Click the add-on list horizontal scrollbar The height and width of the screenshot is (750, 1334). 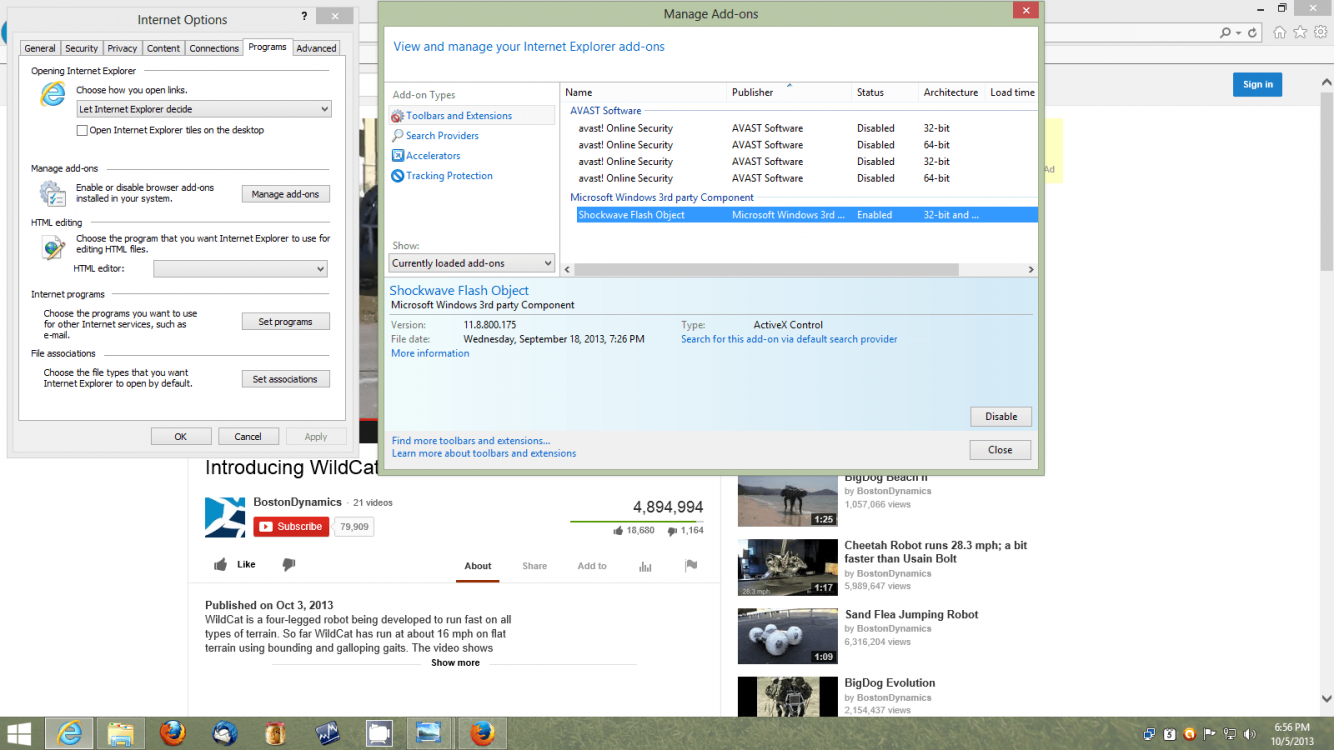(x=767, y=270)
